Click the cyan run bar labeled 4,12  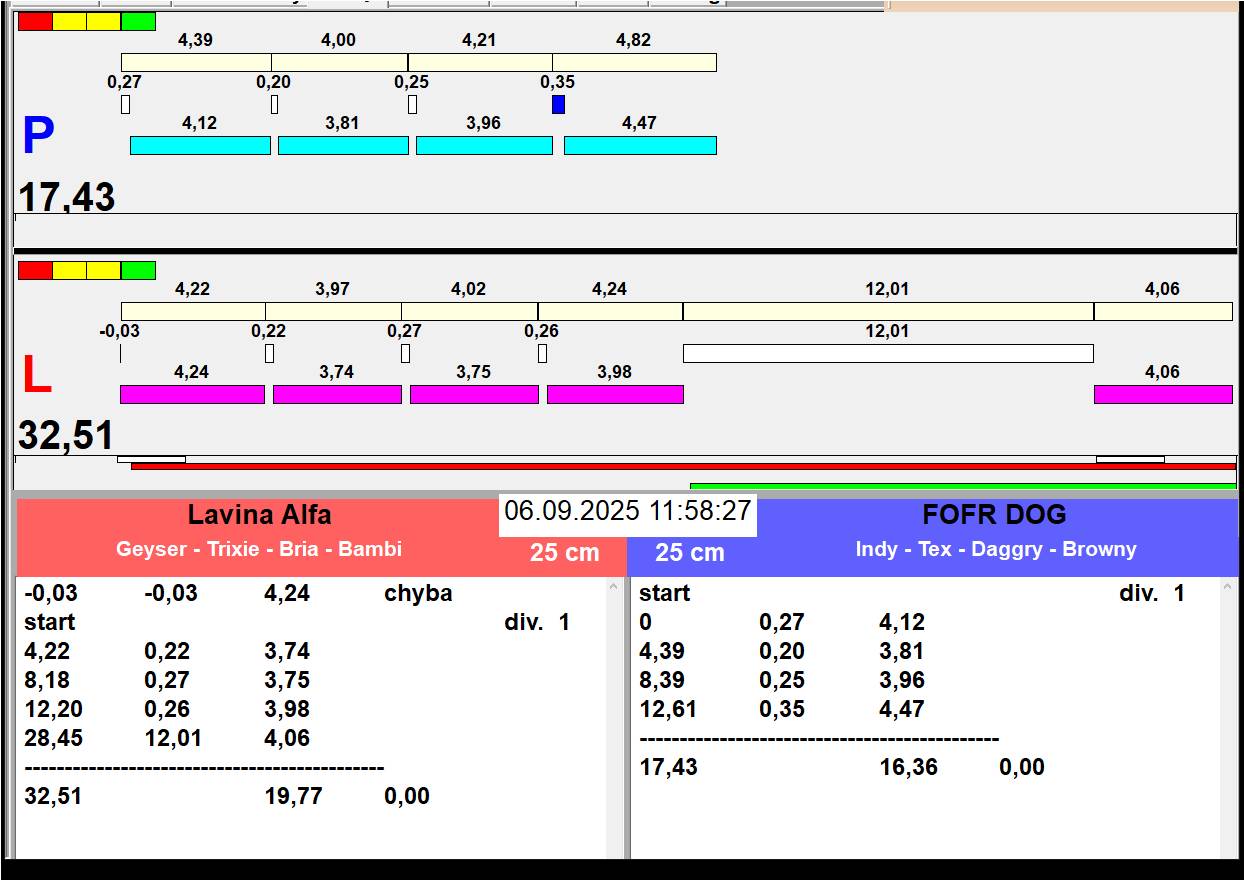200,145
